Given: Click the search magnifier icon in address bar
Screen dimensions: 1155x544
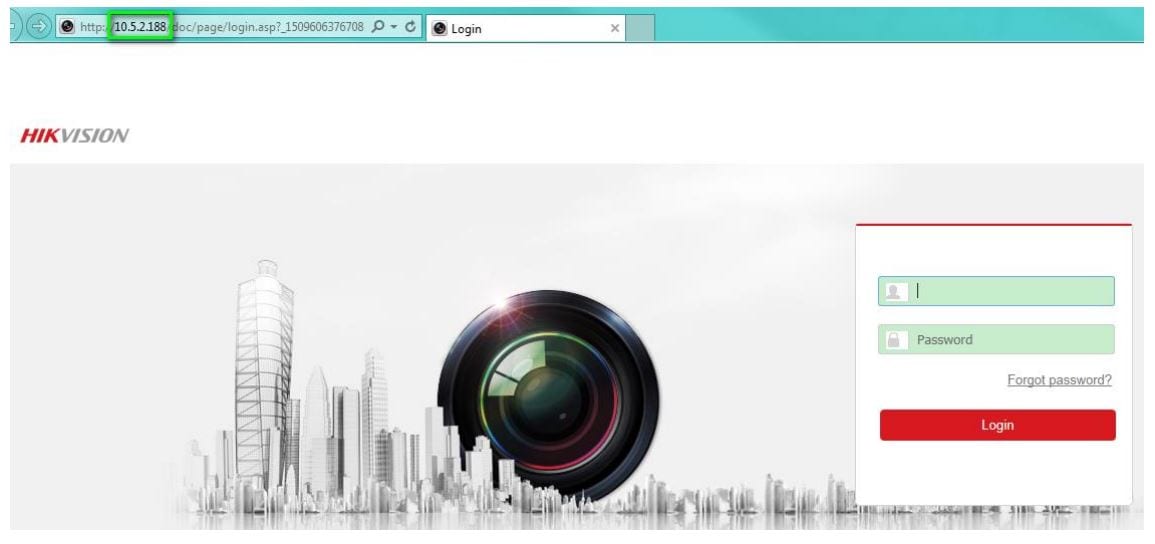Looking at the screenshot, I should 378,27.
